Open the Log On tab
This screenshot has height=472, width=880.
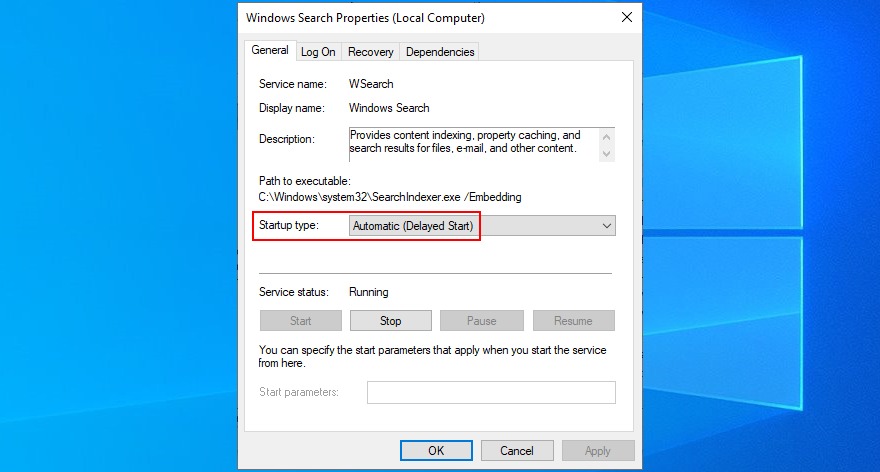click(x=318, y=52)
